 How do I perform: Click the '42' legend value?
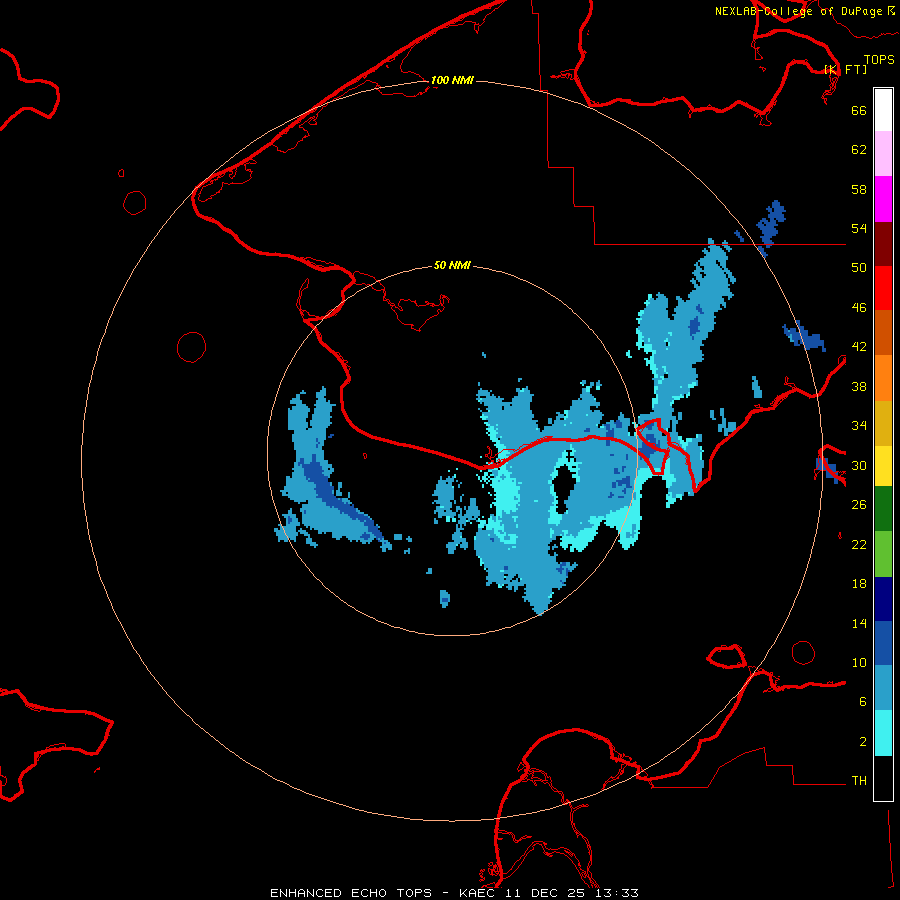859,347
